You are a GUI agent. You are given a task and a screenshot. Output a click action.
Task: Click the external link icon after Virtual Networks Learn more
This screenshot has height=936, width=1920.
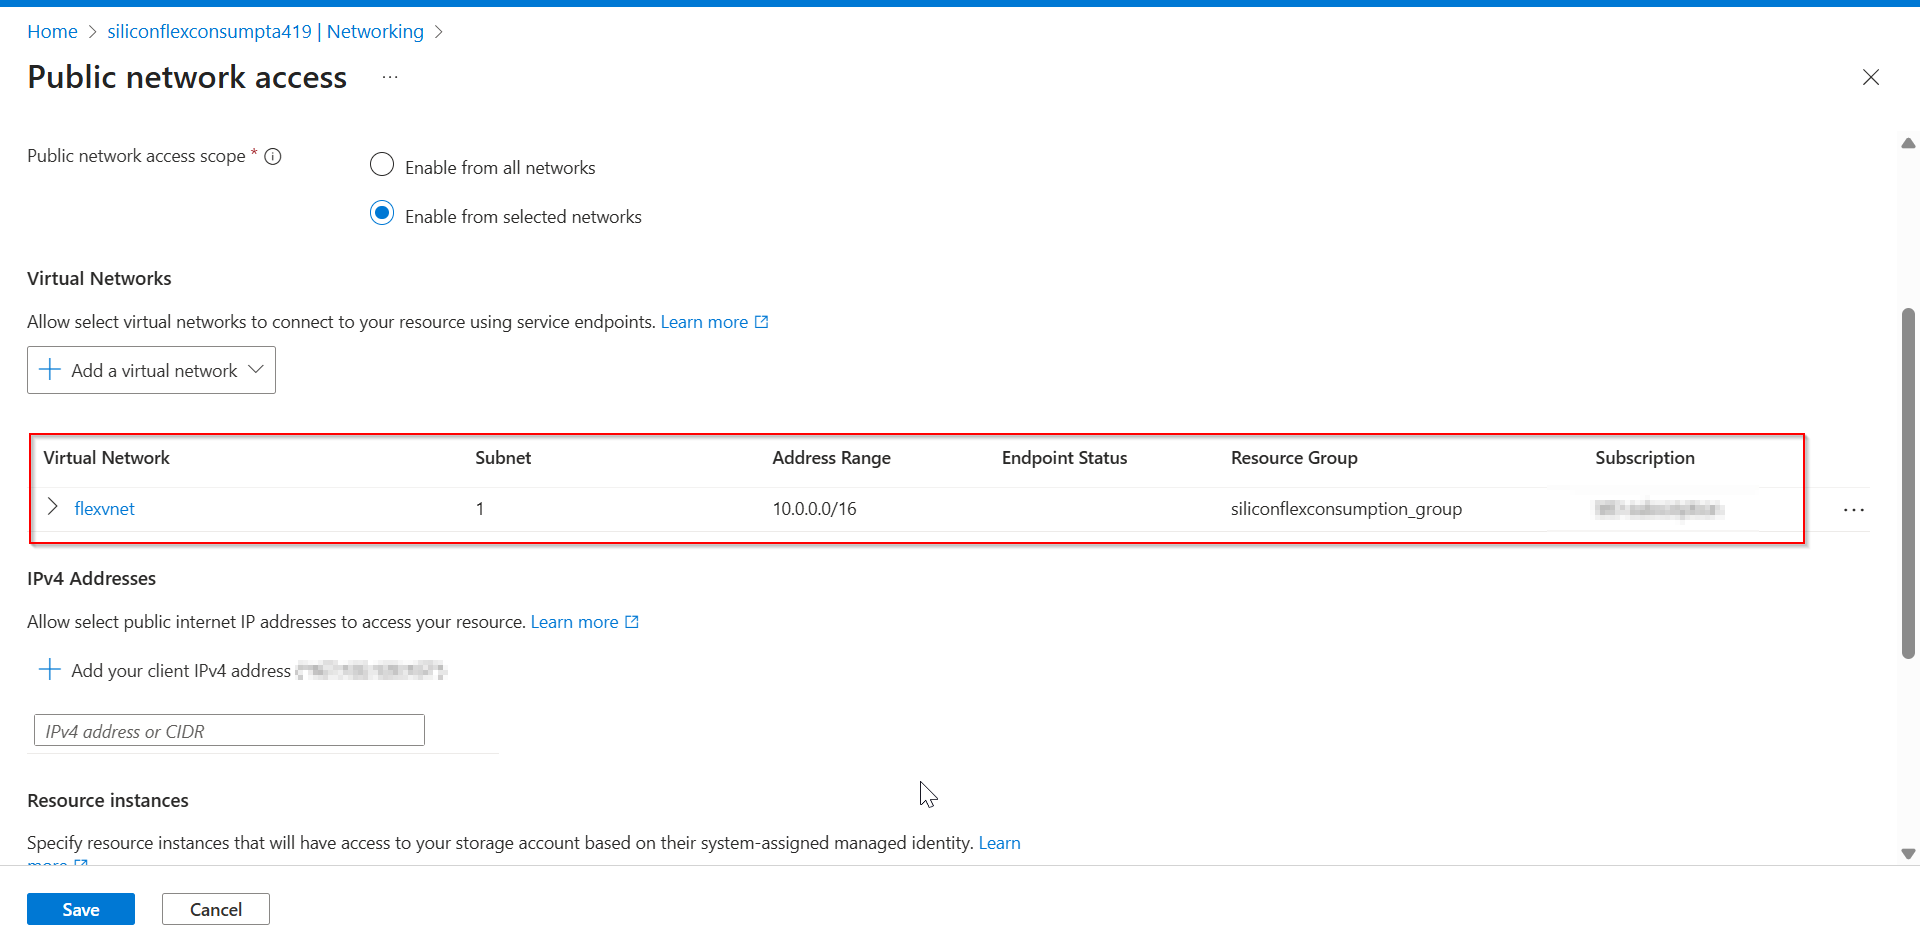(761, 321)
